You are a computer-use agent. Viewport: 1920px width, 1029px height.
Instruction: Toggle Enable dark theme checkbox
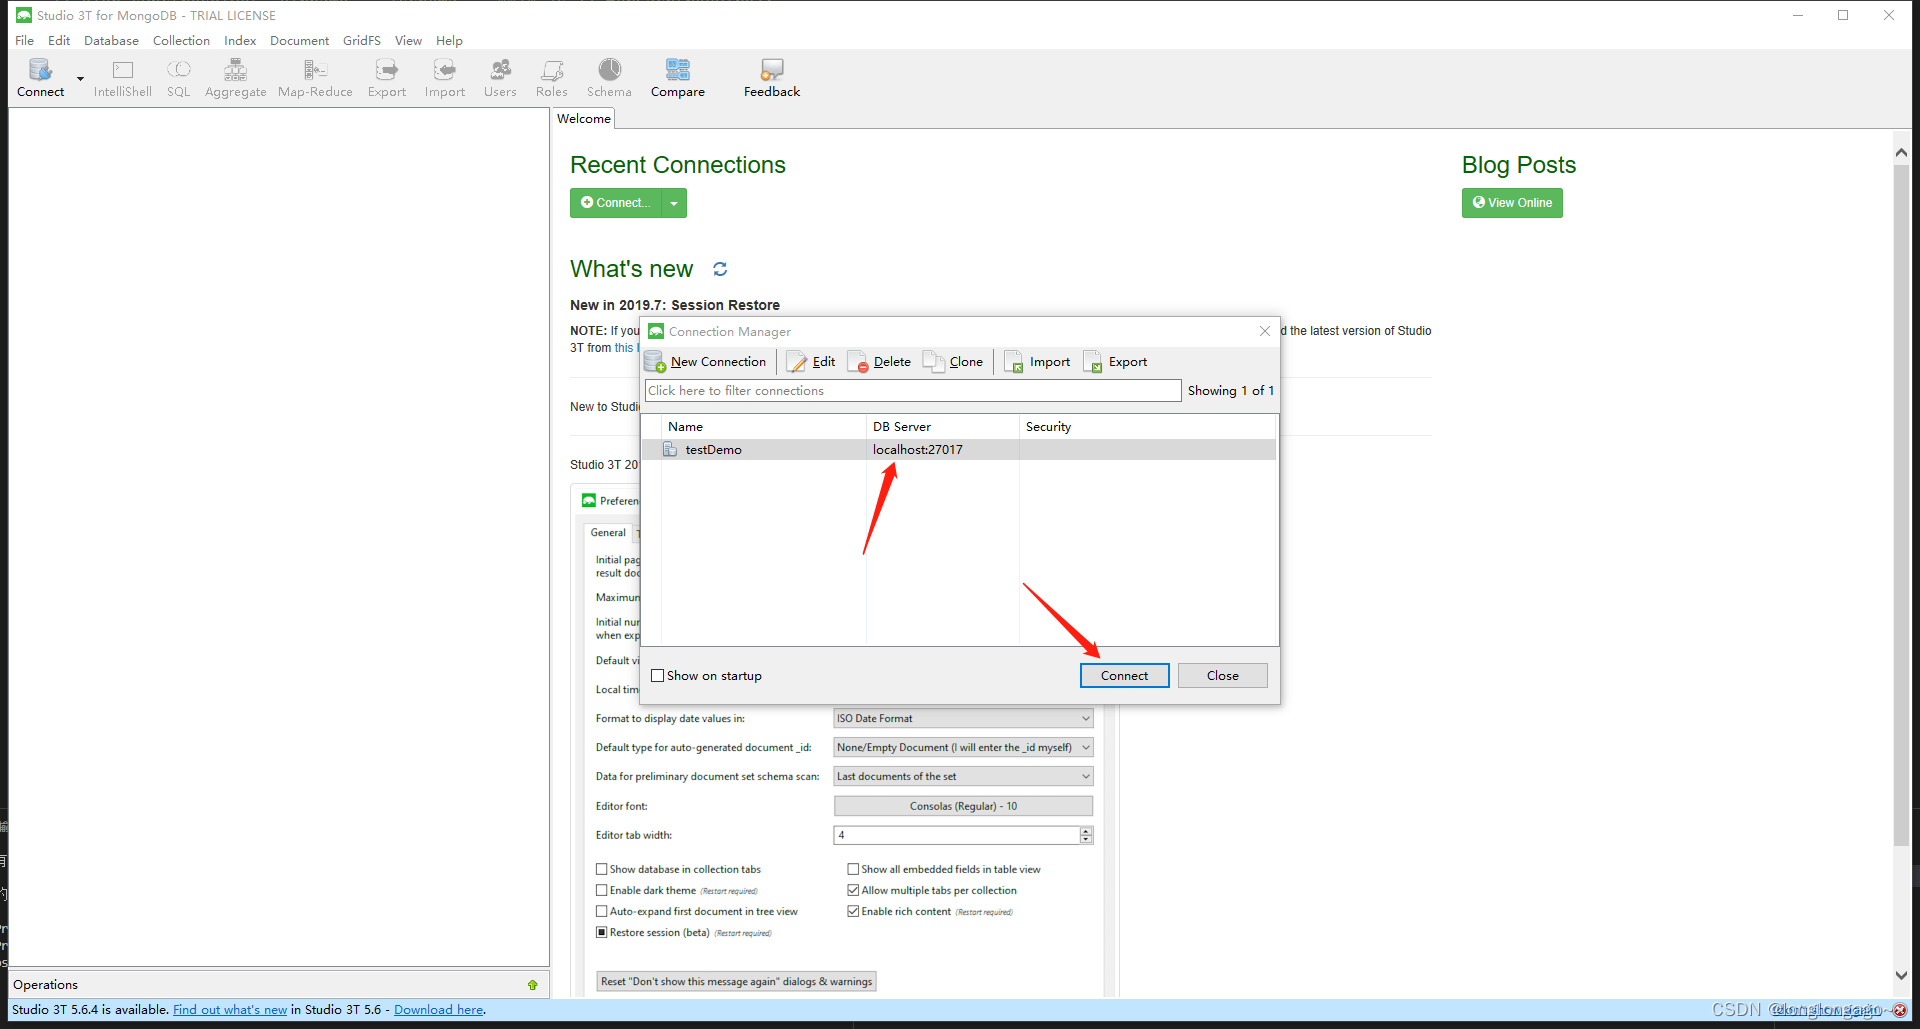[x=602, y=891]
